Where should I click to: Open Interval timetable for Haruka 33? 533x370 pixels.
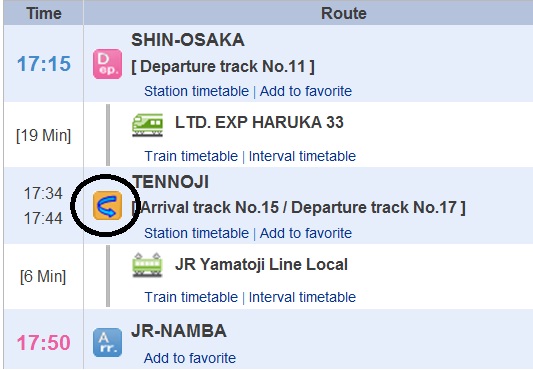[302, 156]
